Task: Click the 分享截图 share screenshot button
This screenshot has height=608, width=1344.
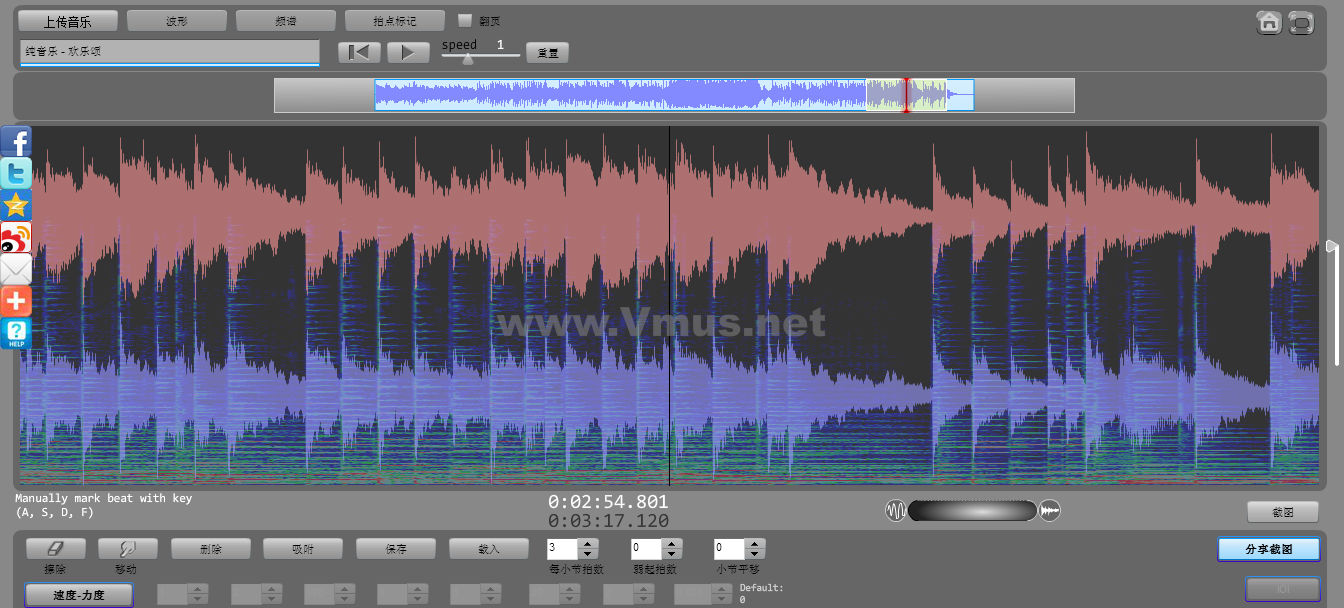Action: click(x=1268, y=549)
